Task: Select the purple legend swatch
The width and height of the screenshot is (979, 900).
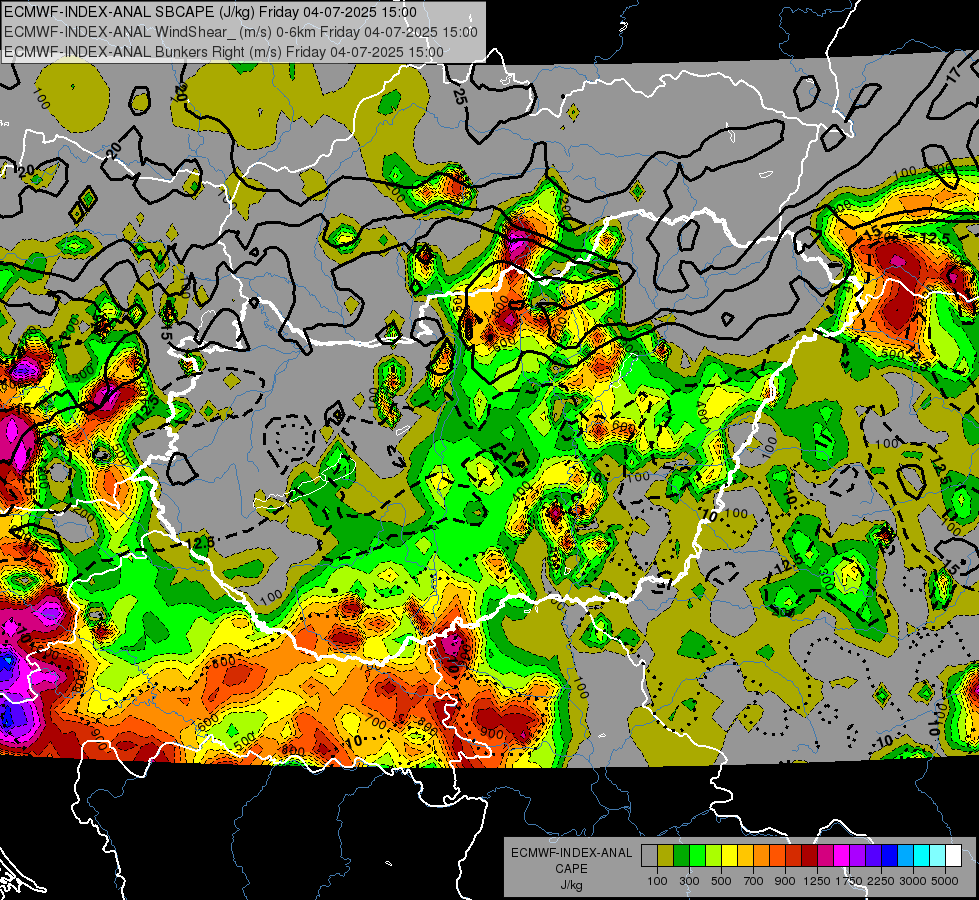Action: point(857,855)
